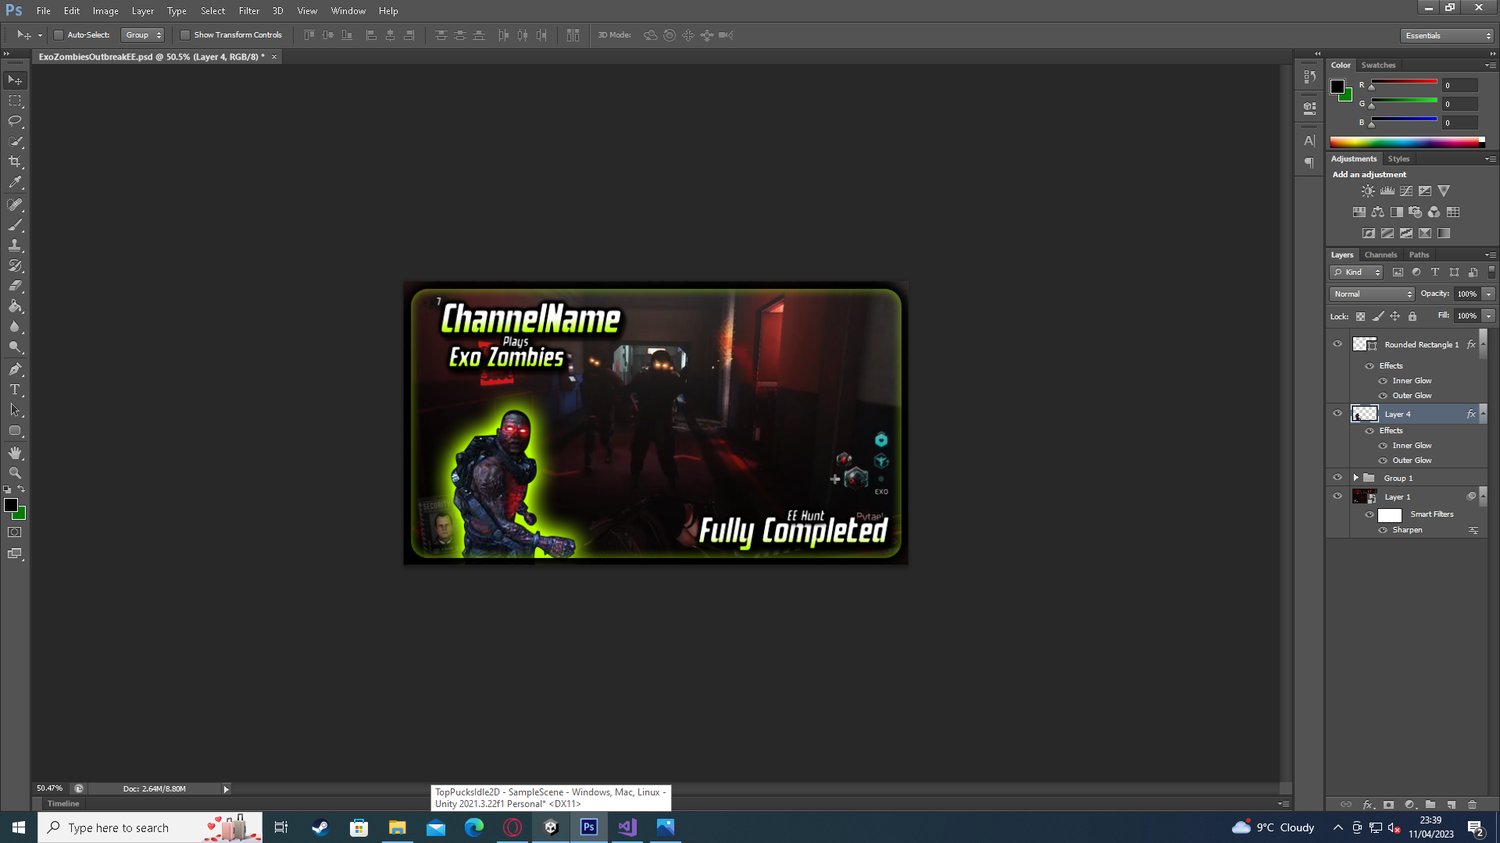Screen dimensions: 1500x843
Task: Switch to the Swatches tab
Action: click(x=1378, y=65)
